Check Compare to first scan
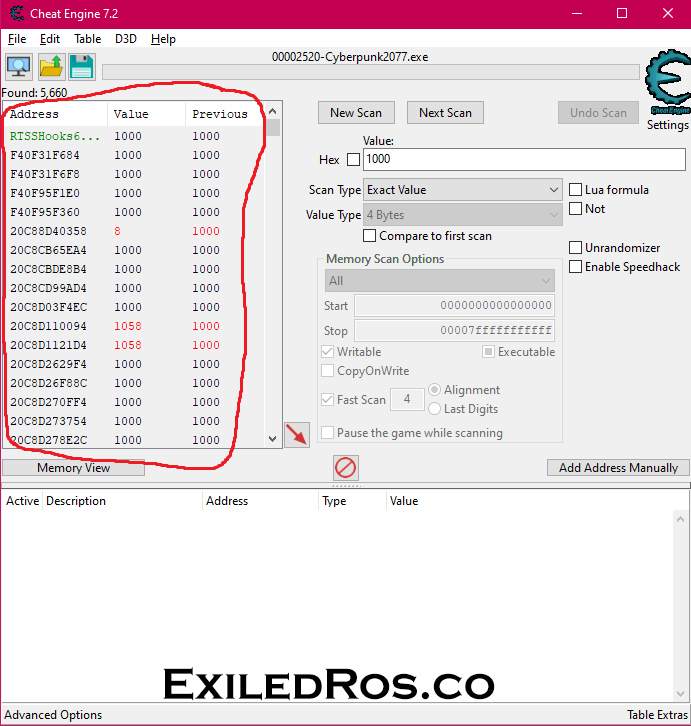Viewport: 691px width, 726px height. click(369, 236)
